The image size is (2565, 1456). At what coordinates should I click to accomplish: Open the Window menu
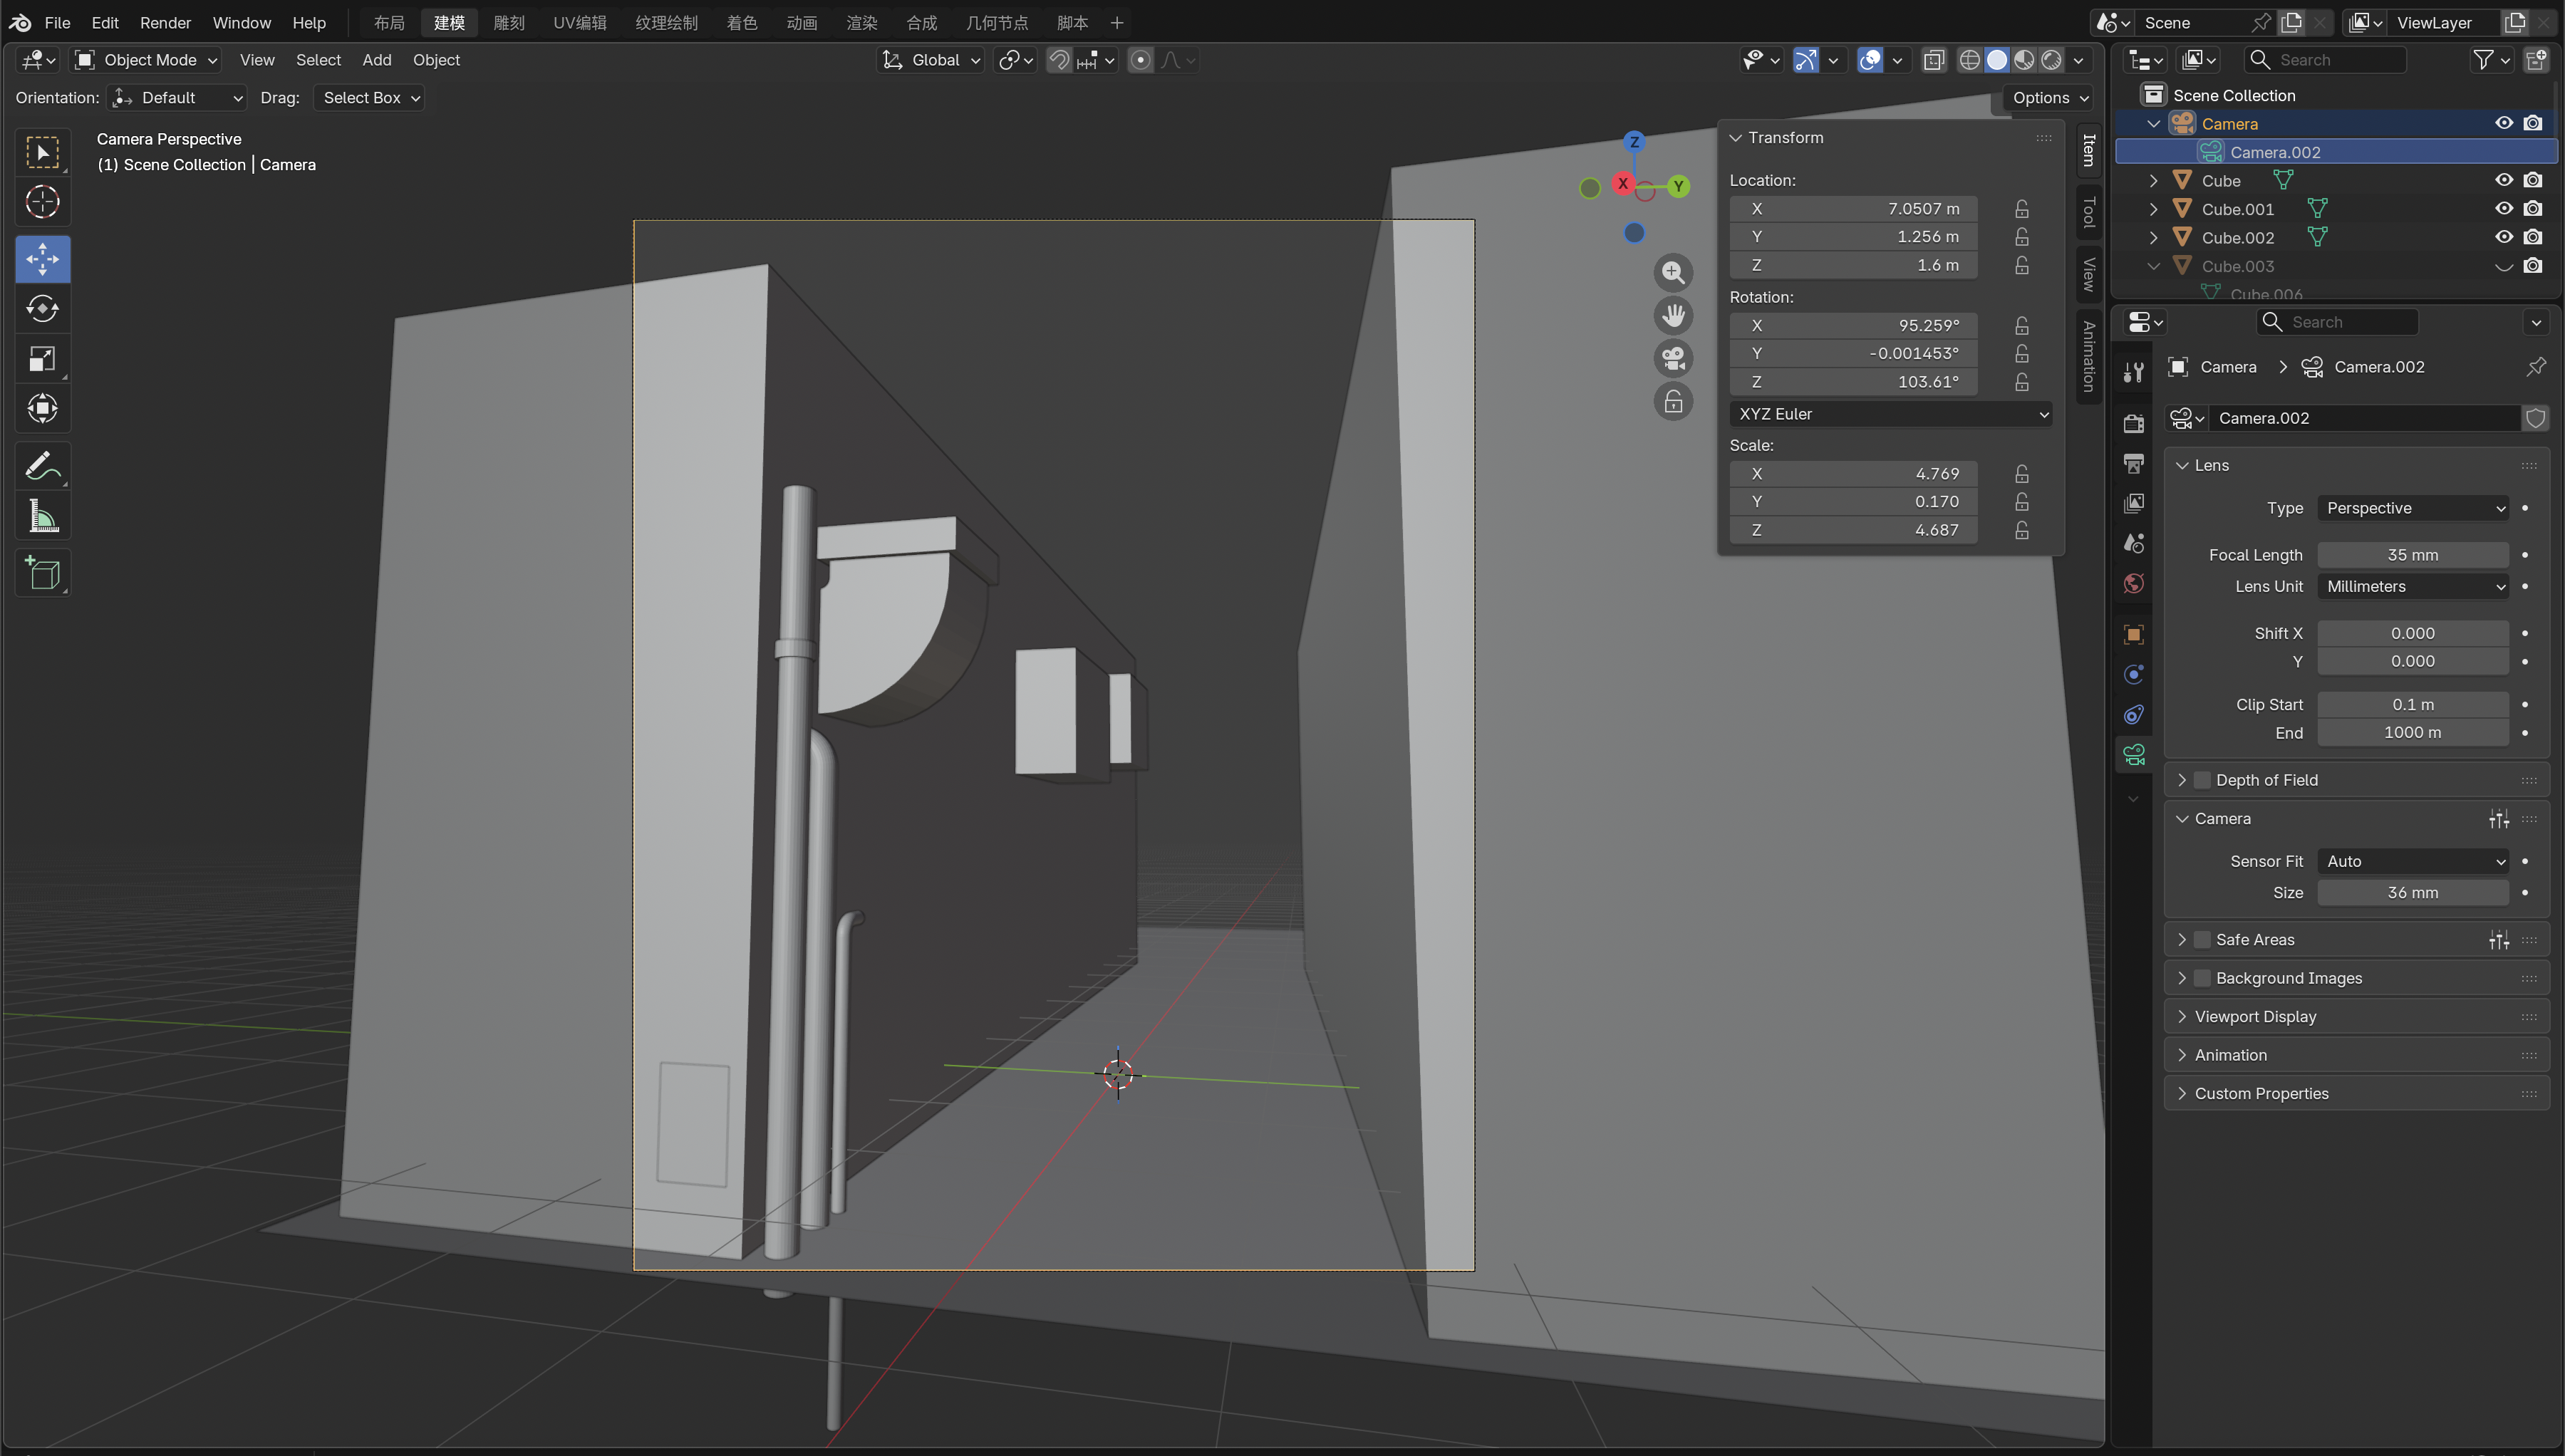[241, 22]
